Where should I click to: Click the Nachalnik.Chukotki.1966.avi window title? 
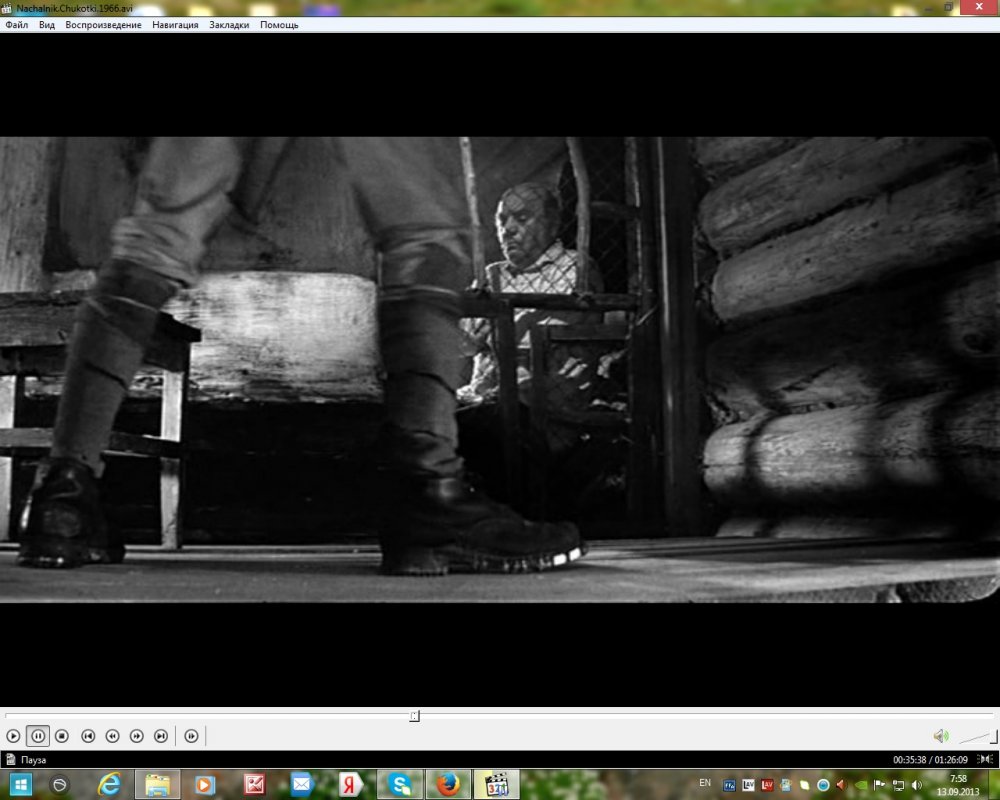click(x=75, y=8)
